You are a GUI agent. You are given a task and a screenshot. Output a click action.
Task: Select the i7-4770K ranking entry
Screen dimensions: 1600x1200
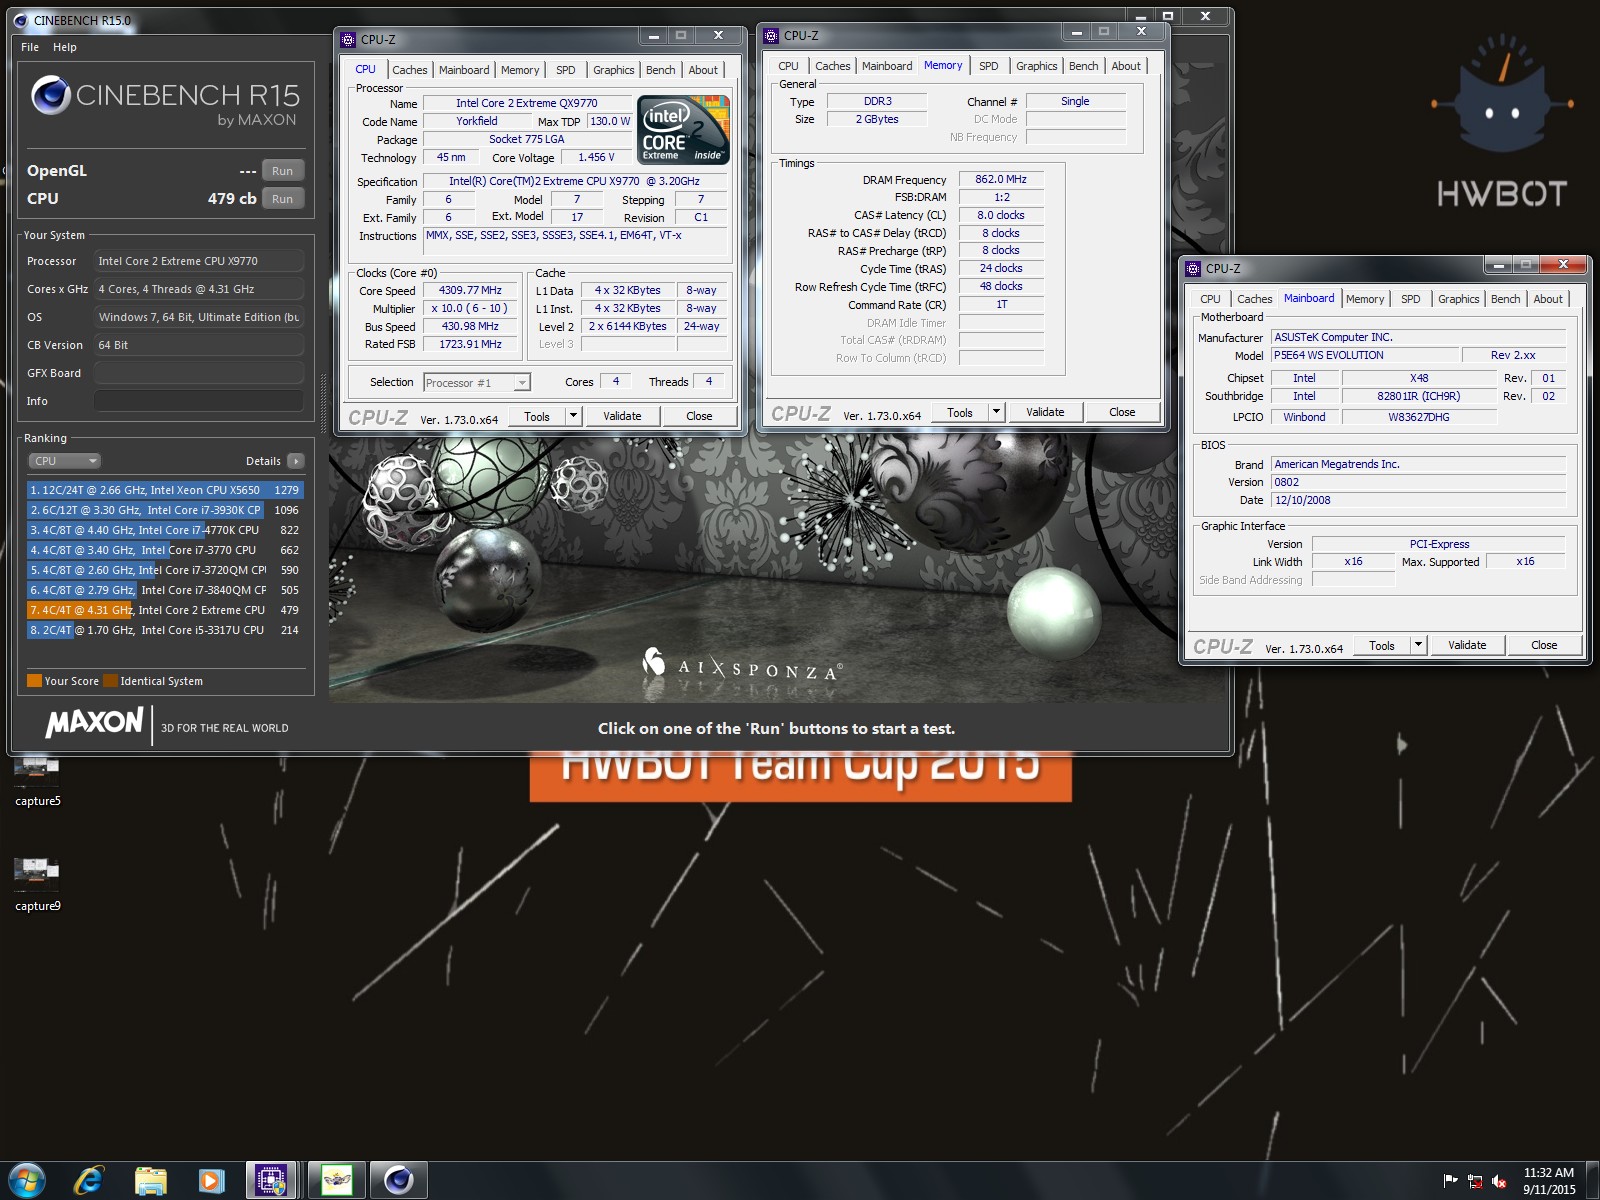click(x=165, y=530)
